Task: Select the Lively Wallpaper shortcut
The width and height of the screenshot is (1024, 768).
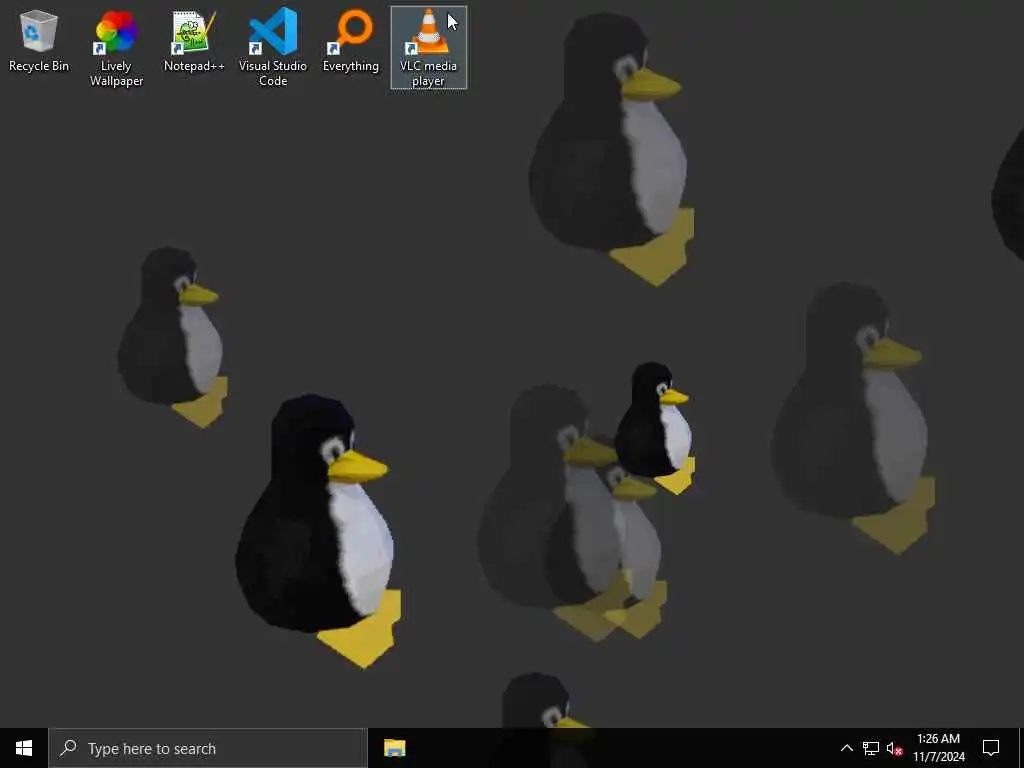Action: coord(116,48)
